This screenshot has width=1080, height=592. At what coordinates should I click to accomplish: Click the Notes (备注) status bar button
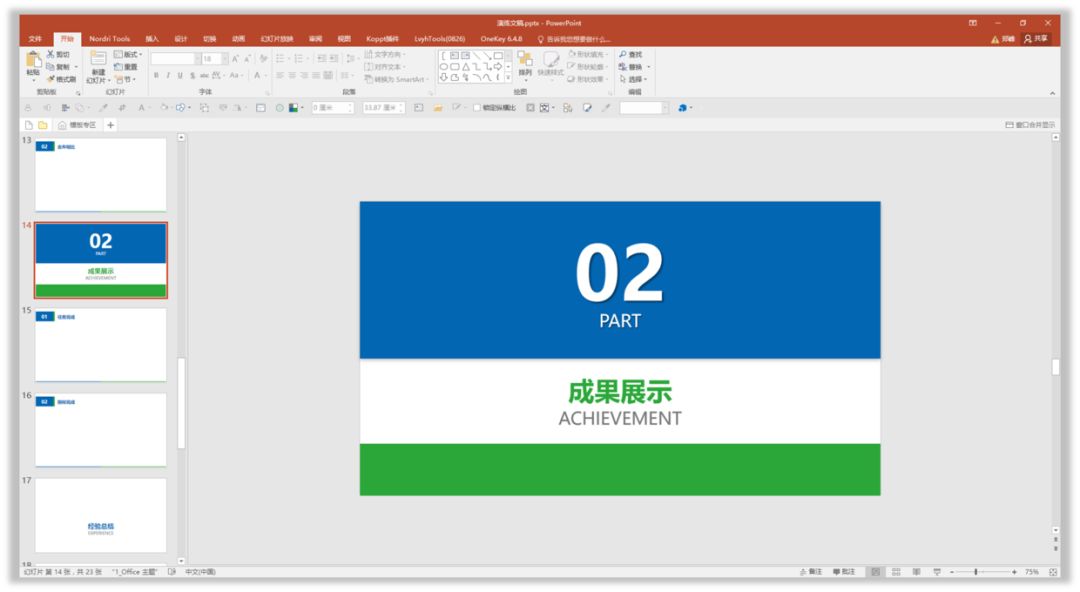pos(811,572)
